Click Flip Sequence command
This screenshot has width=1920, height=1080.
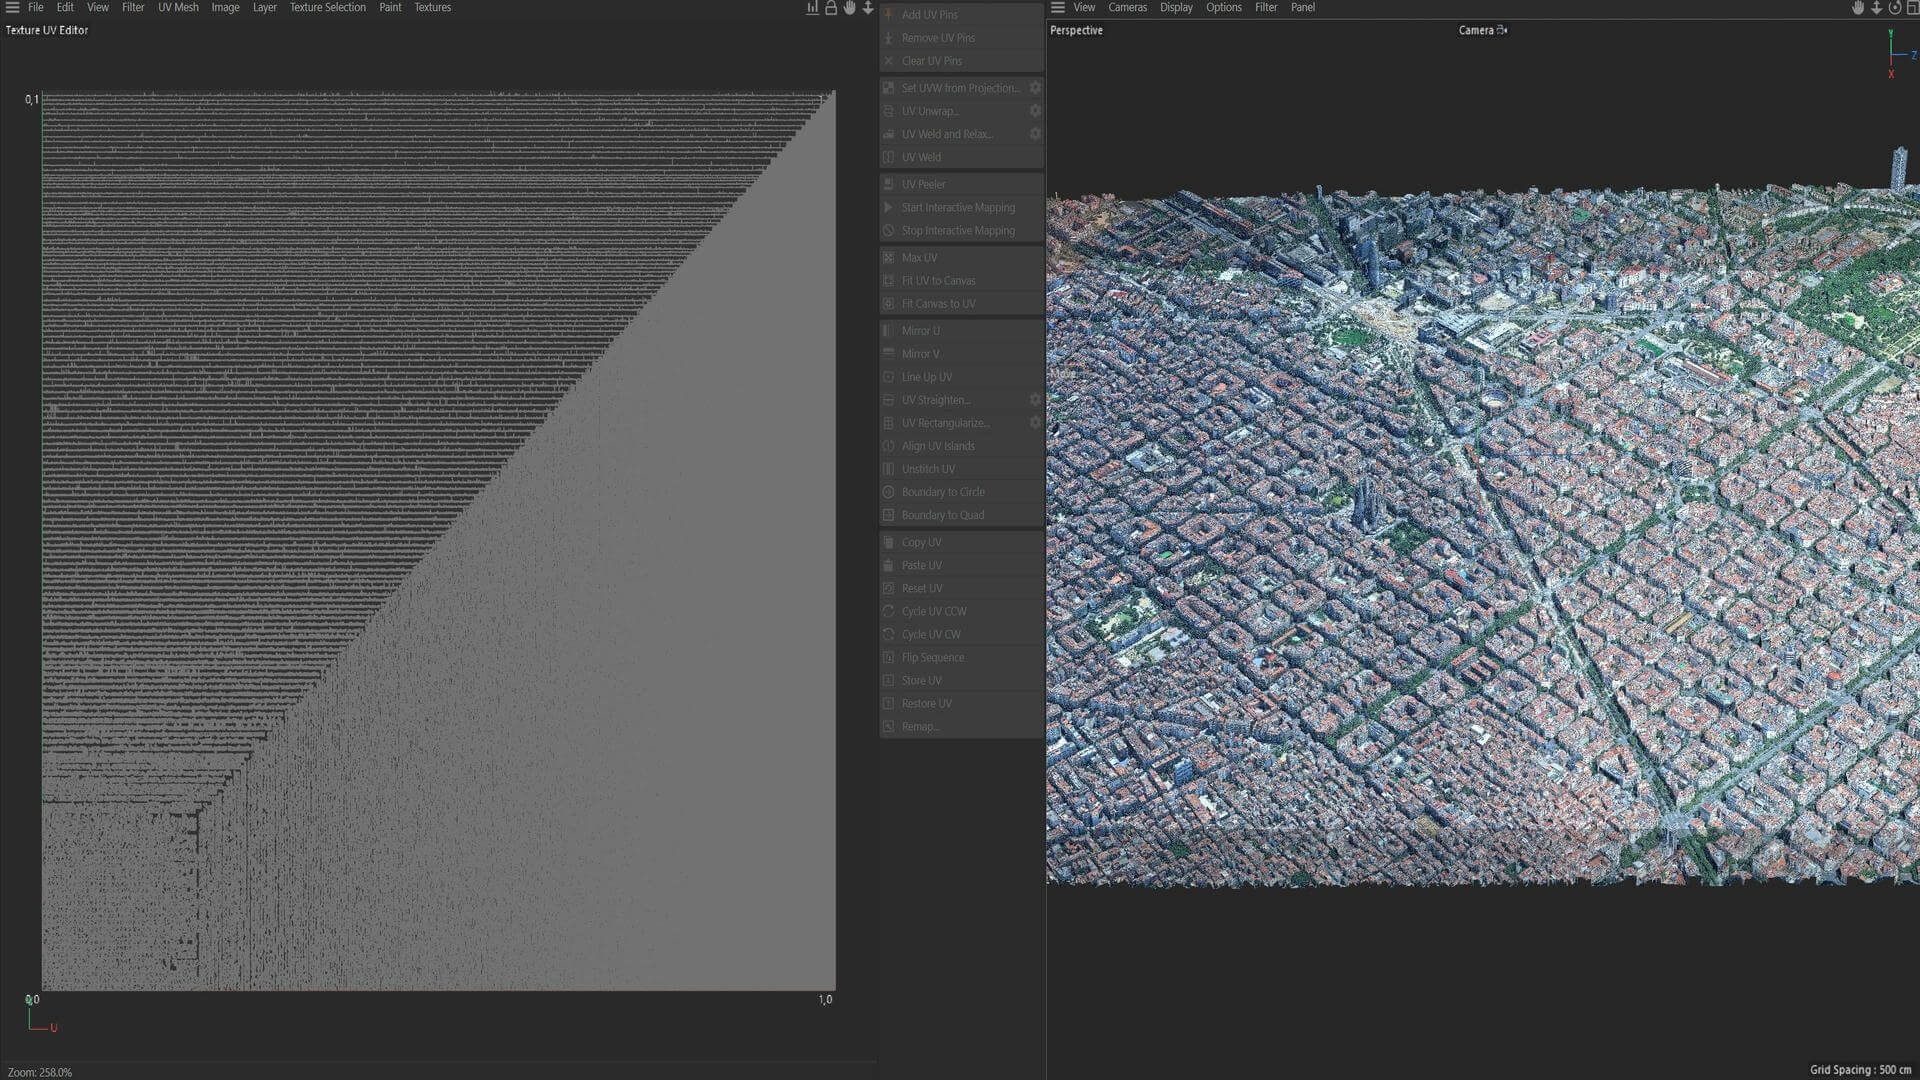(x=962, y=657)
